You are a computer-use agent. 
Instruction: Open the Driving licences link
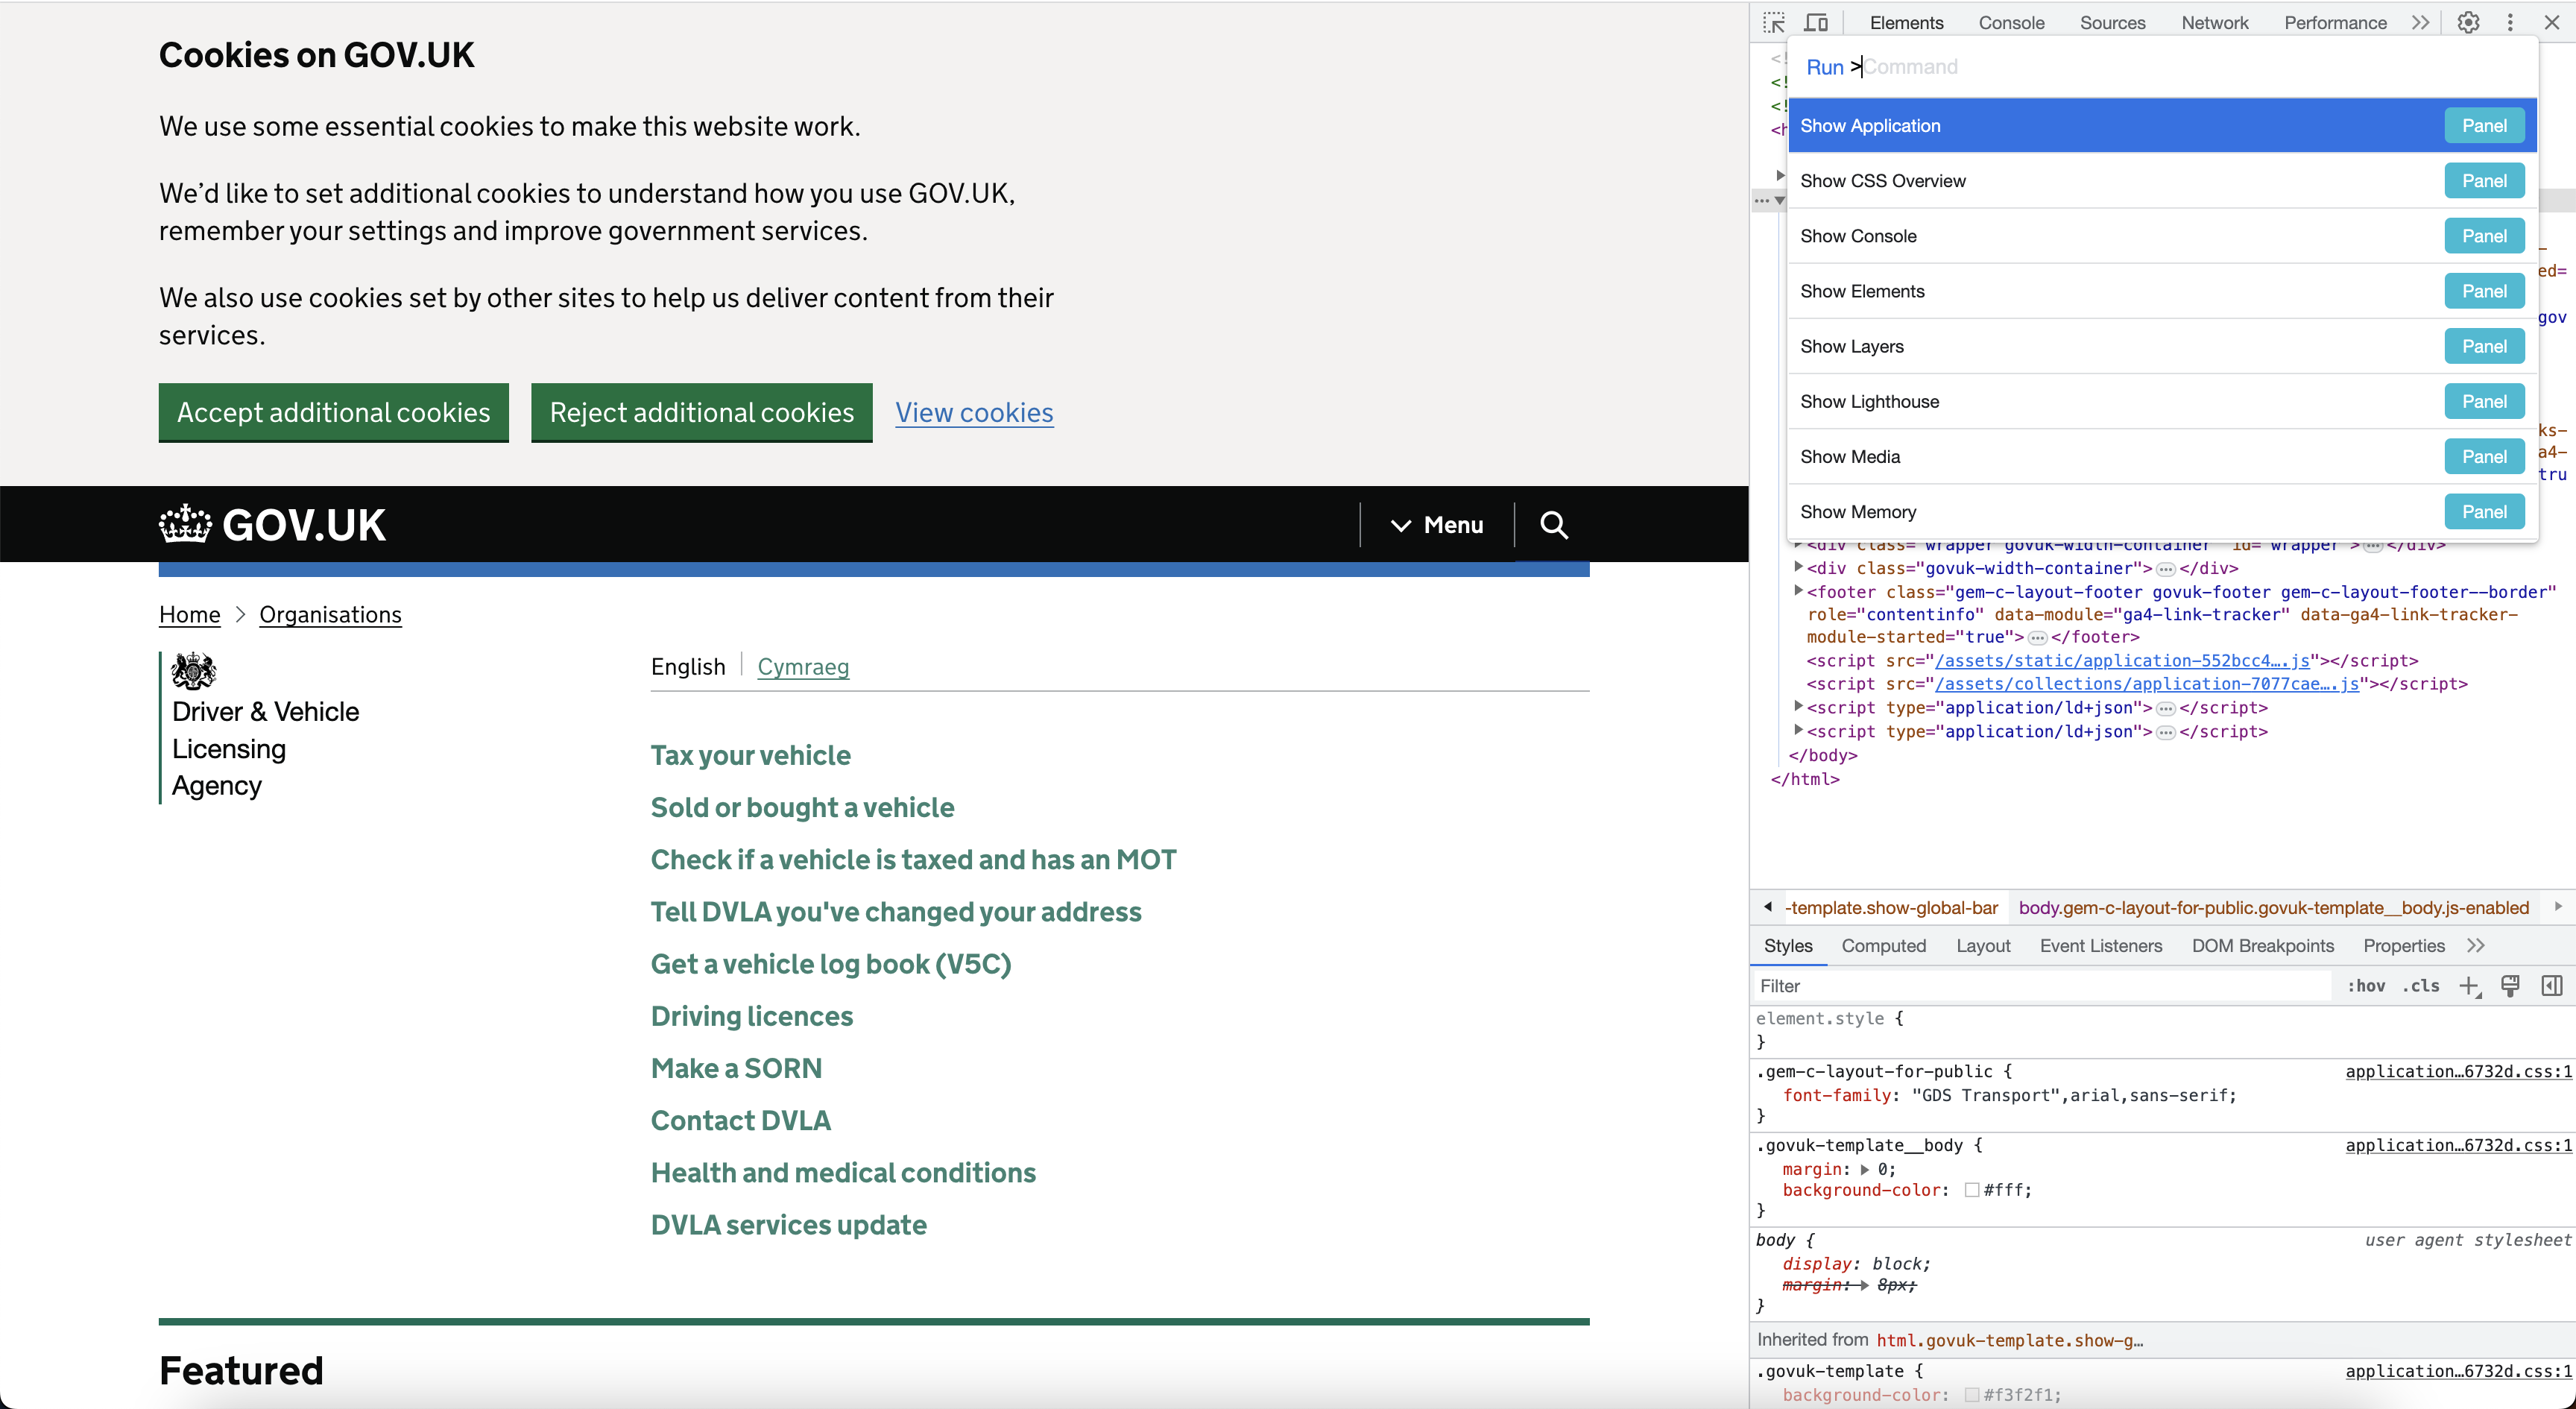click(x=751, y=1016)
